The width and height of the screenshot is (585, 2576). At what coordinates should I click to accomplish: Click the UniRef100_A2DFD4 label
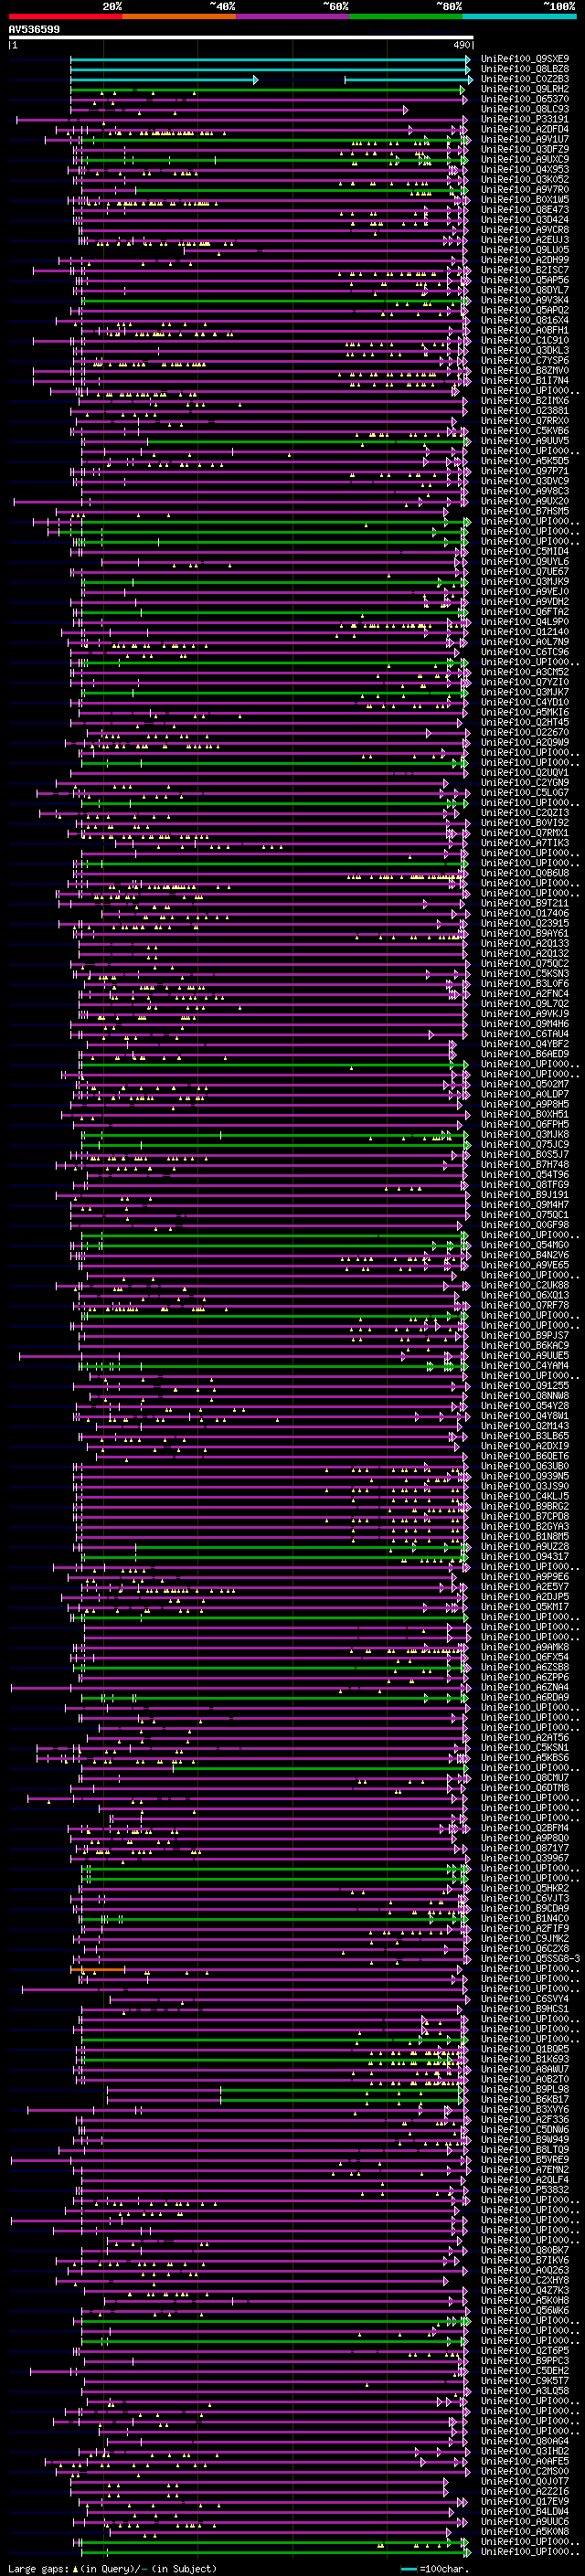point(525,129)
